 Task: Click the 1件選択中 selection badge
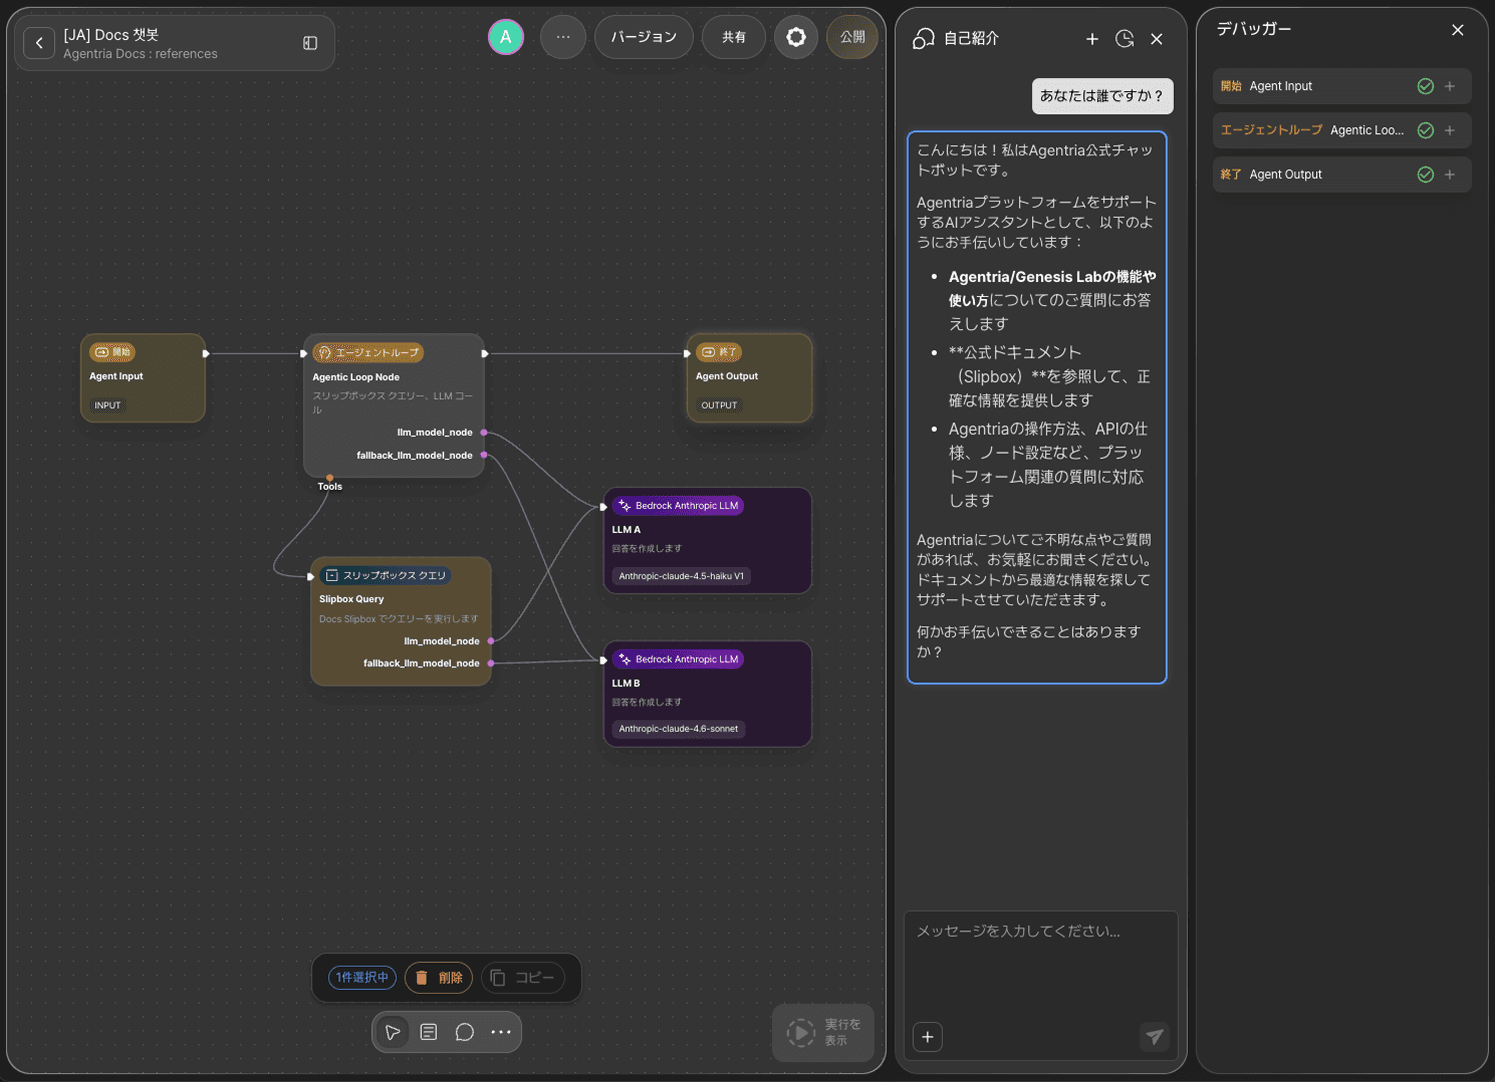362,978
